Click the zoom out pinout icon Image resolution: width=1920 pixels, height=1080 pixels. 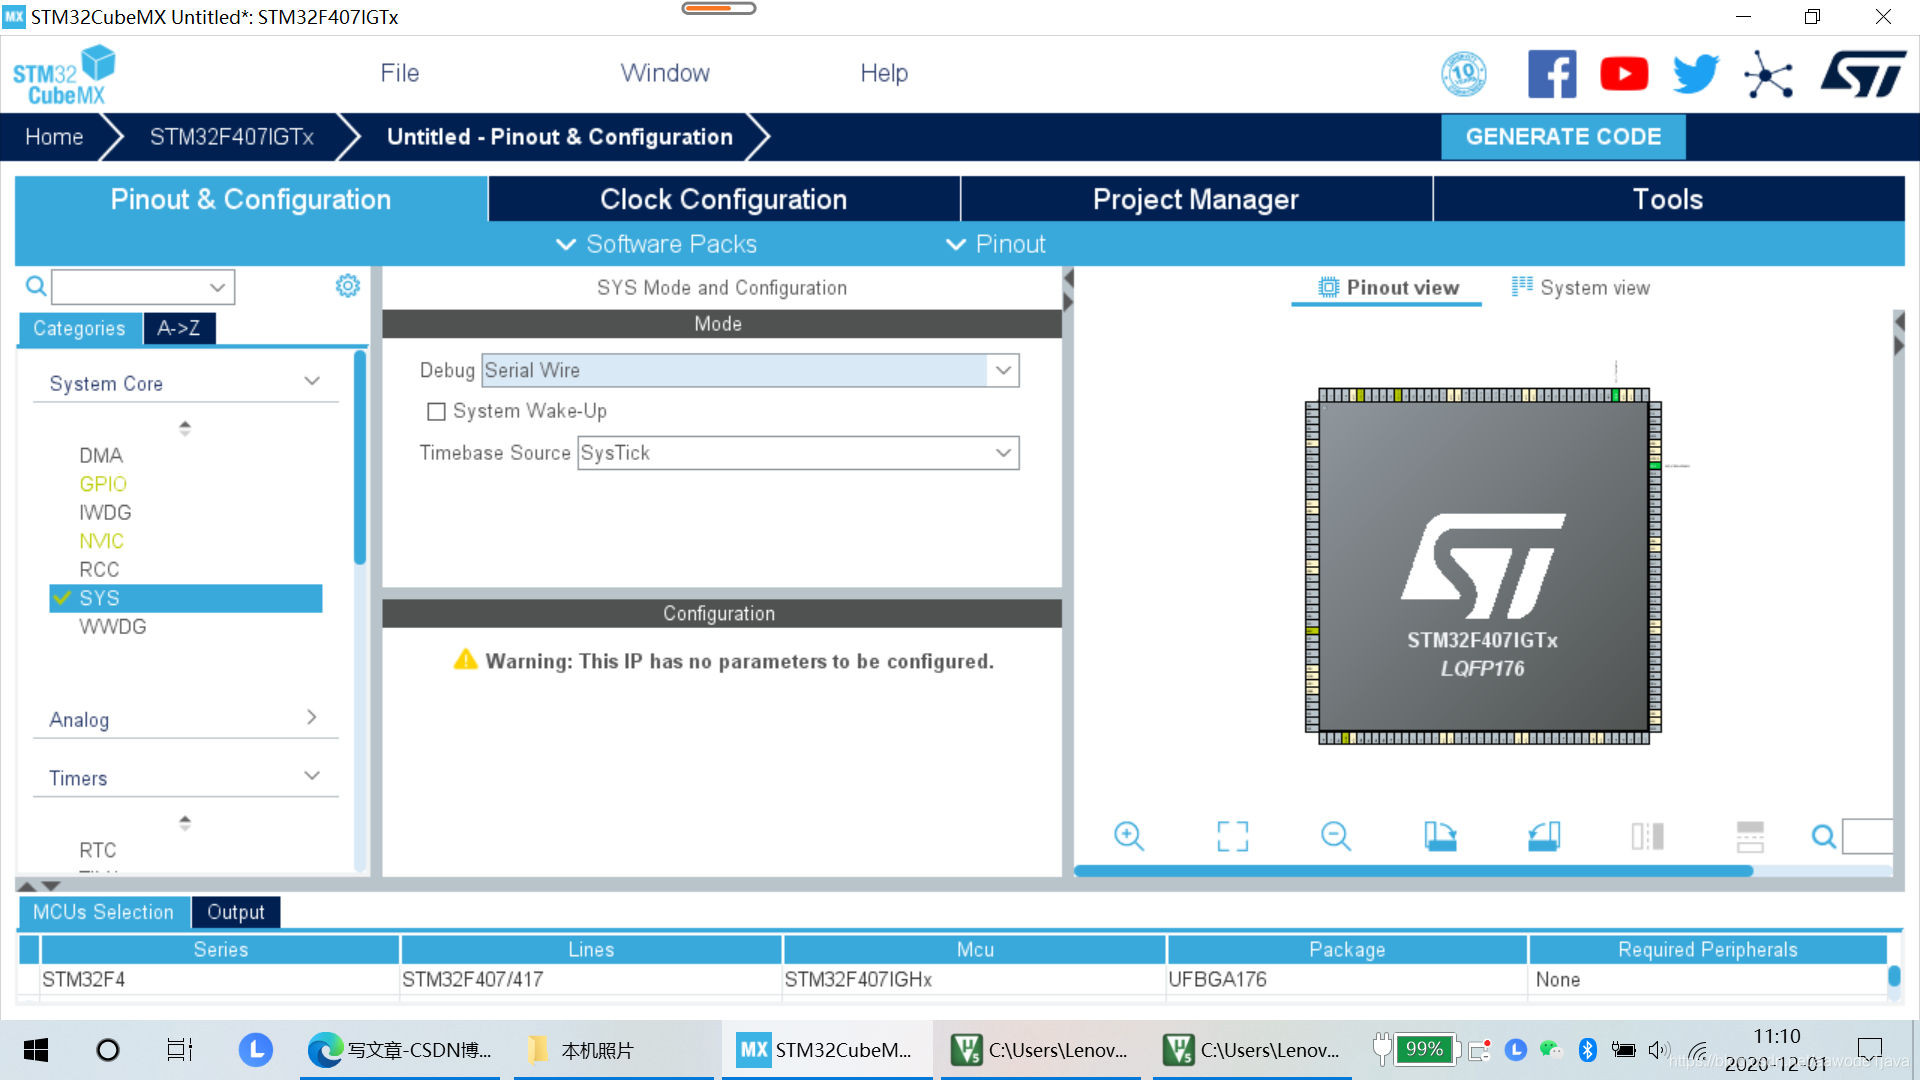pyautogui.click(x=1335, y=836)
